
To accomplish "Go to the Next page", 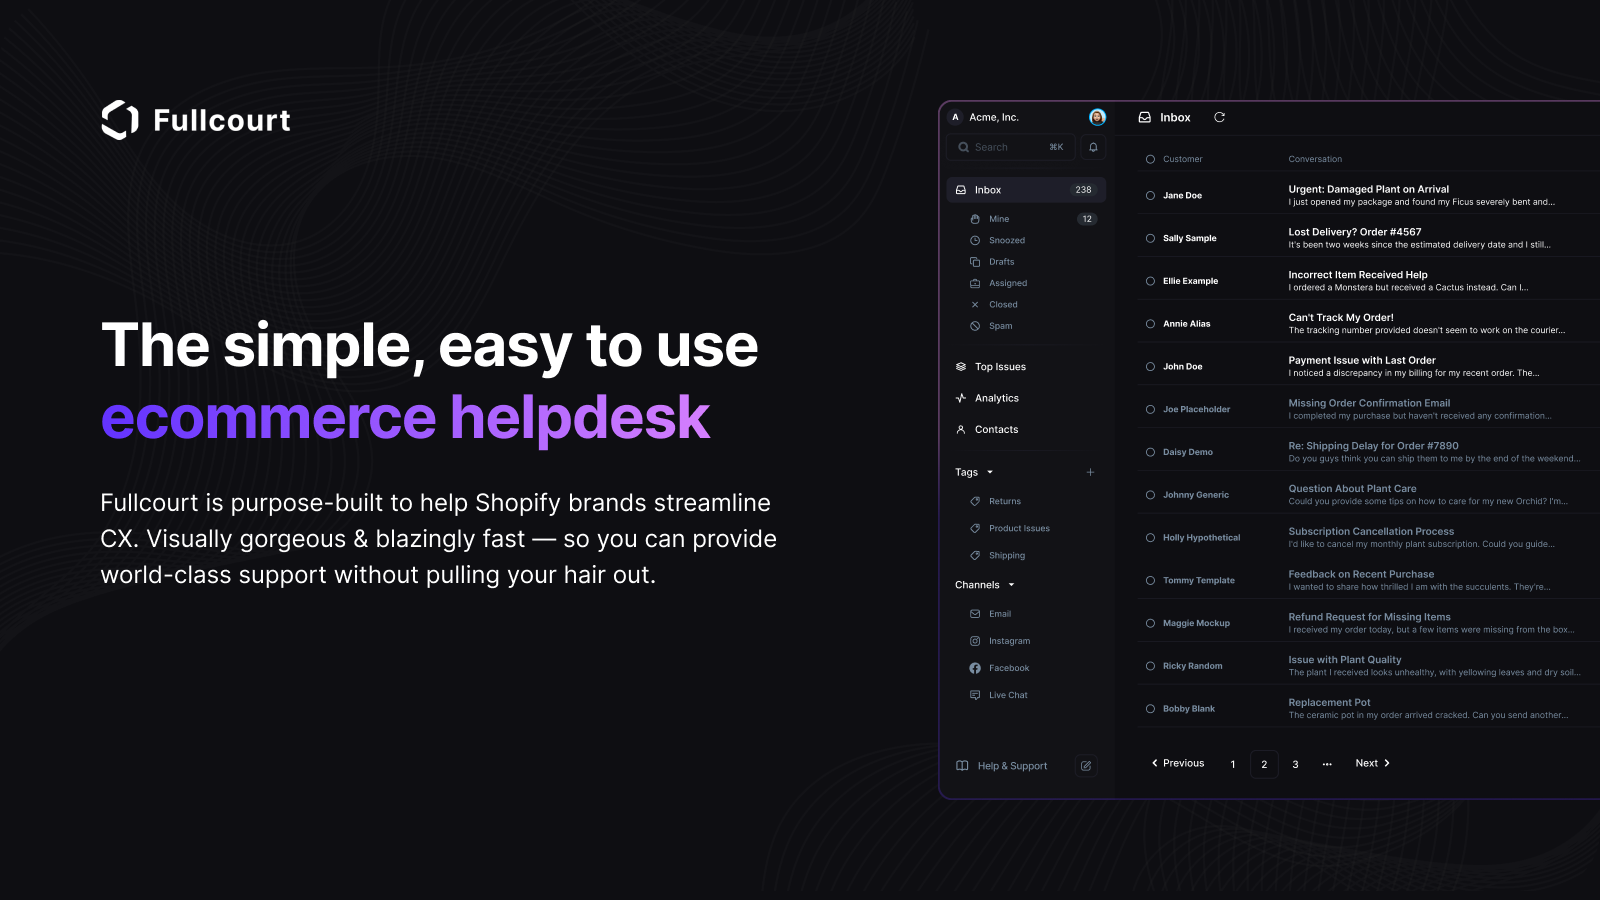I will click(1373, 763).
